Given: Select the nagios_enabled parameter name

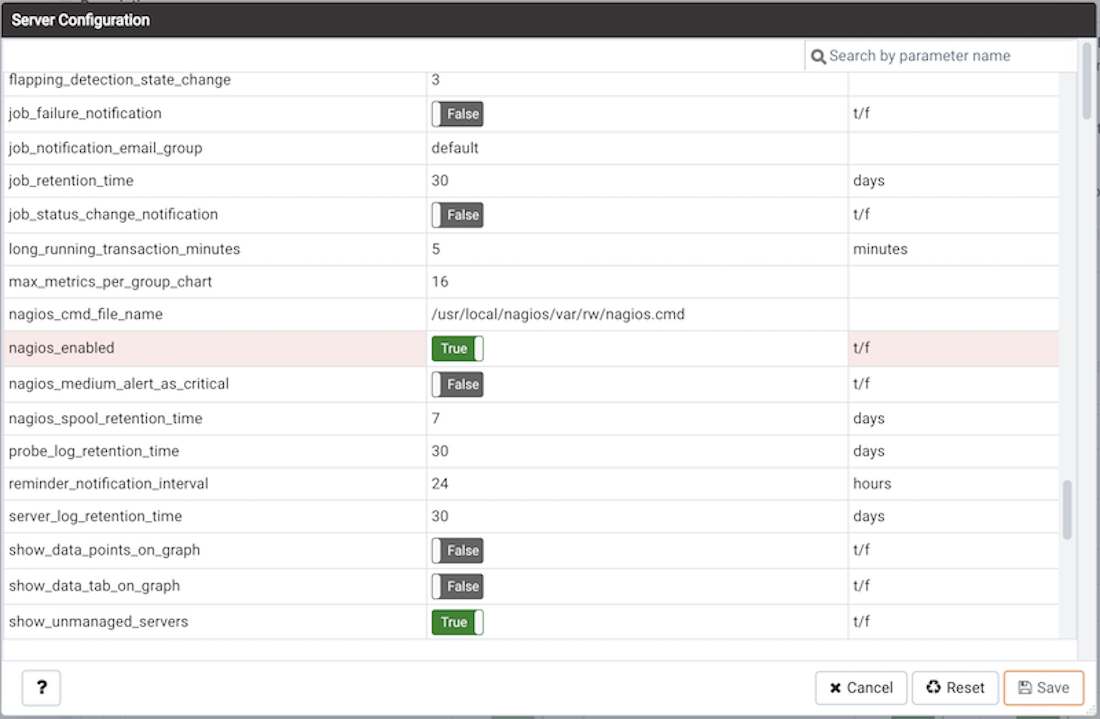Looking at the screenshot, I should pos(62,348).
